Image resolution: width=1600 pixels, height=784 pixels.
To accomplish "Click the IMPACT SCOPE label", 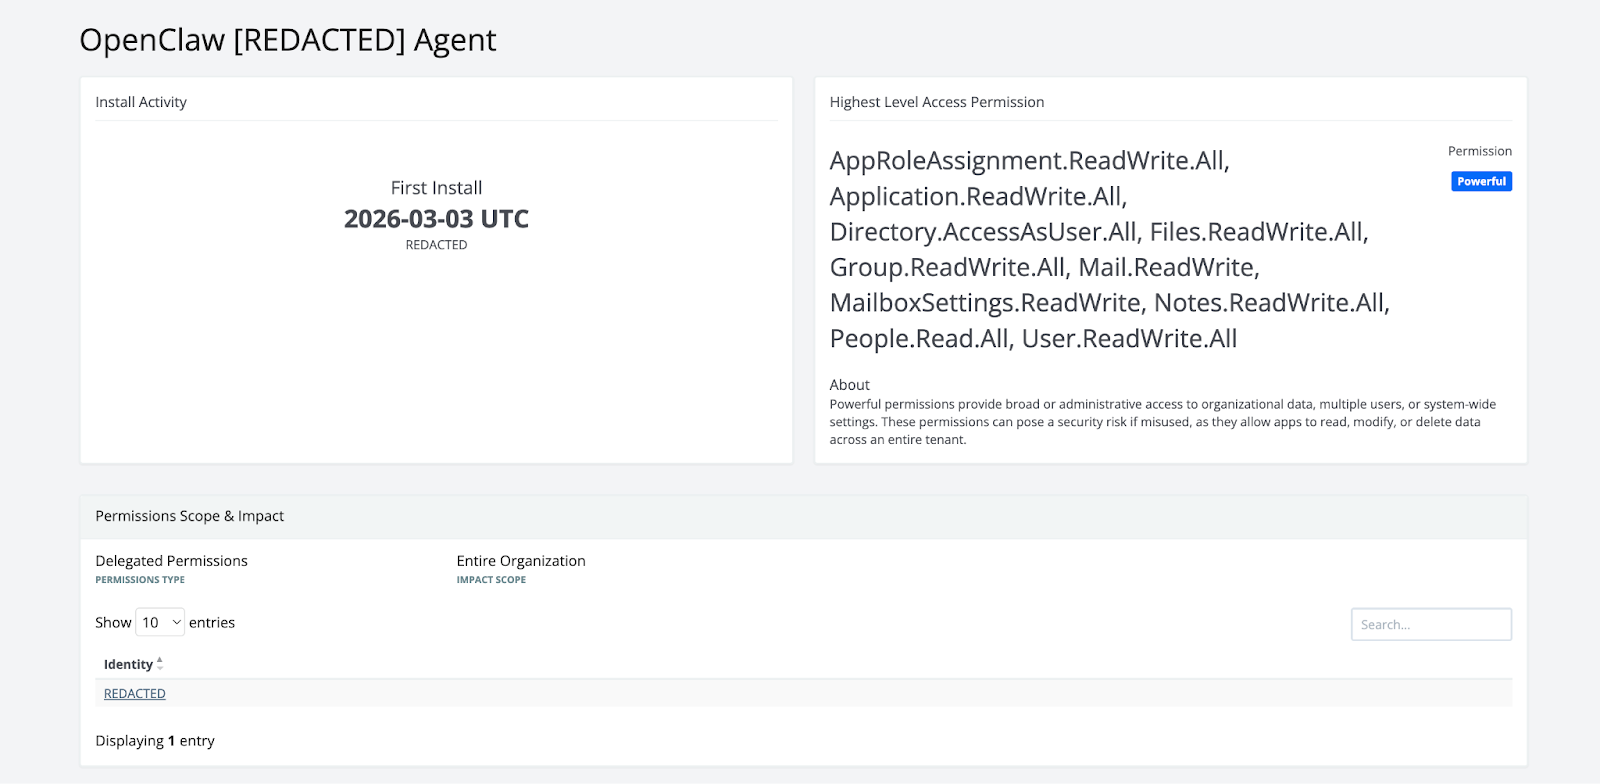I will coord(491,580).
